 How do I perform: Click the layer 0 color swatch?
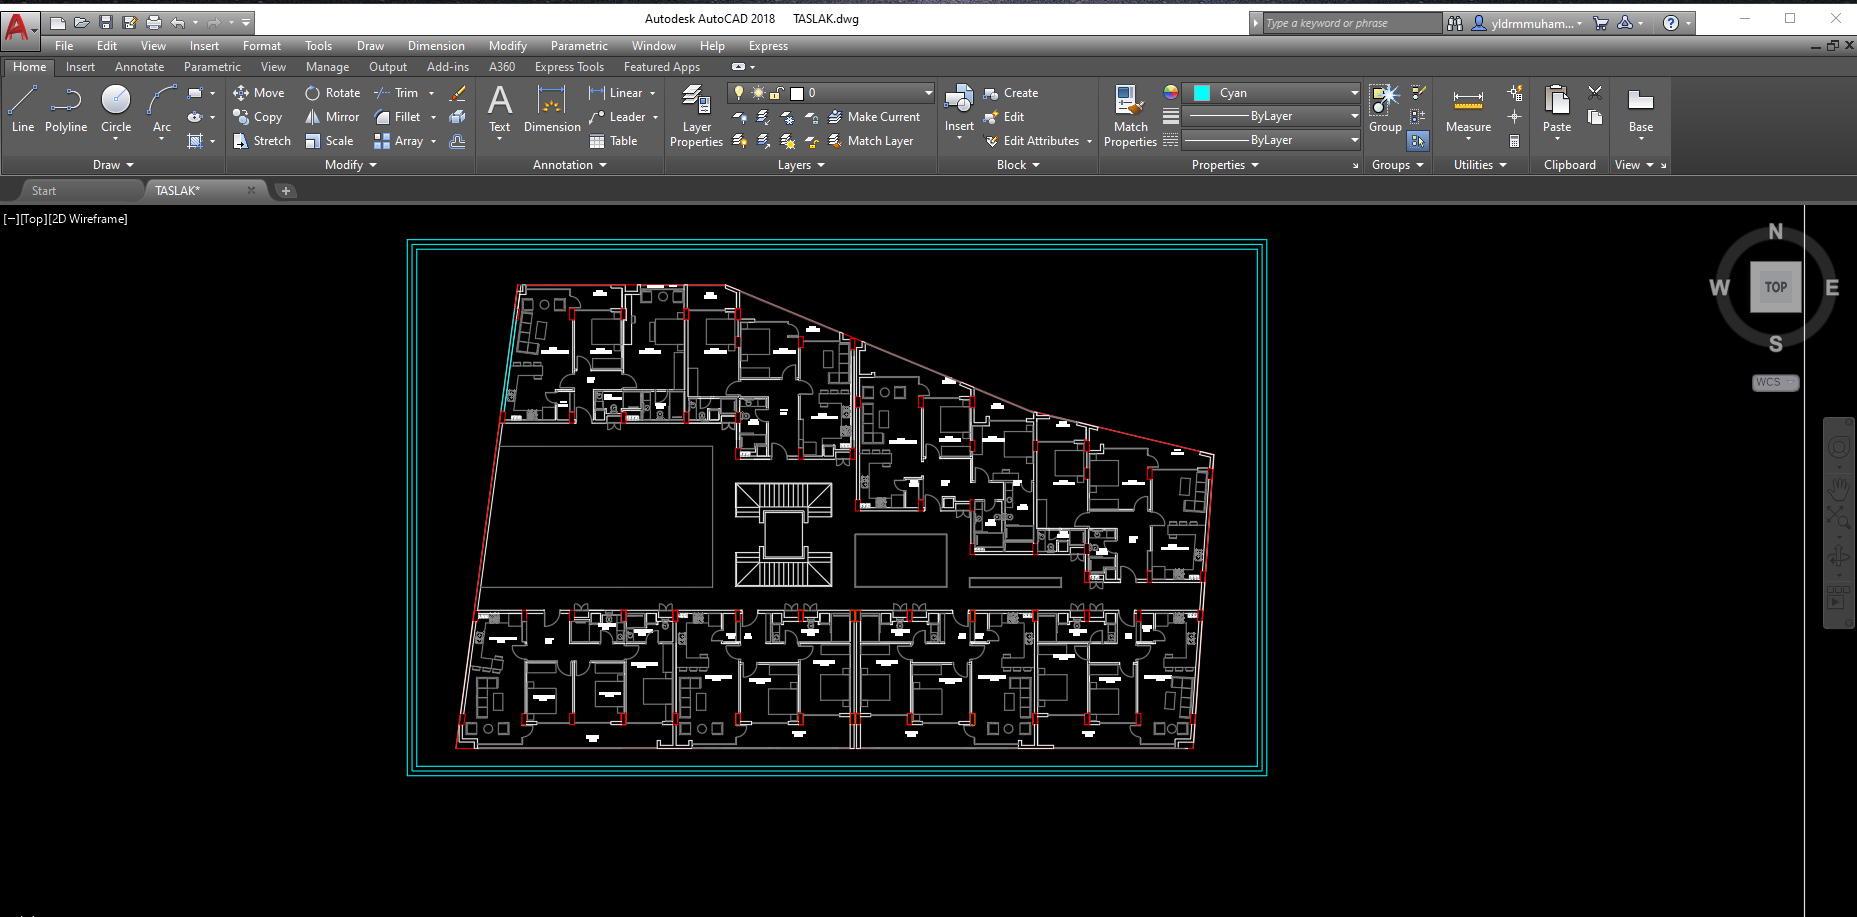tap(797, 93)
